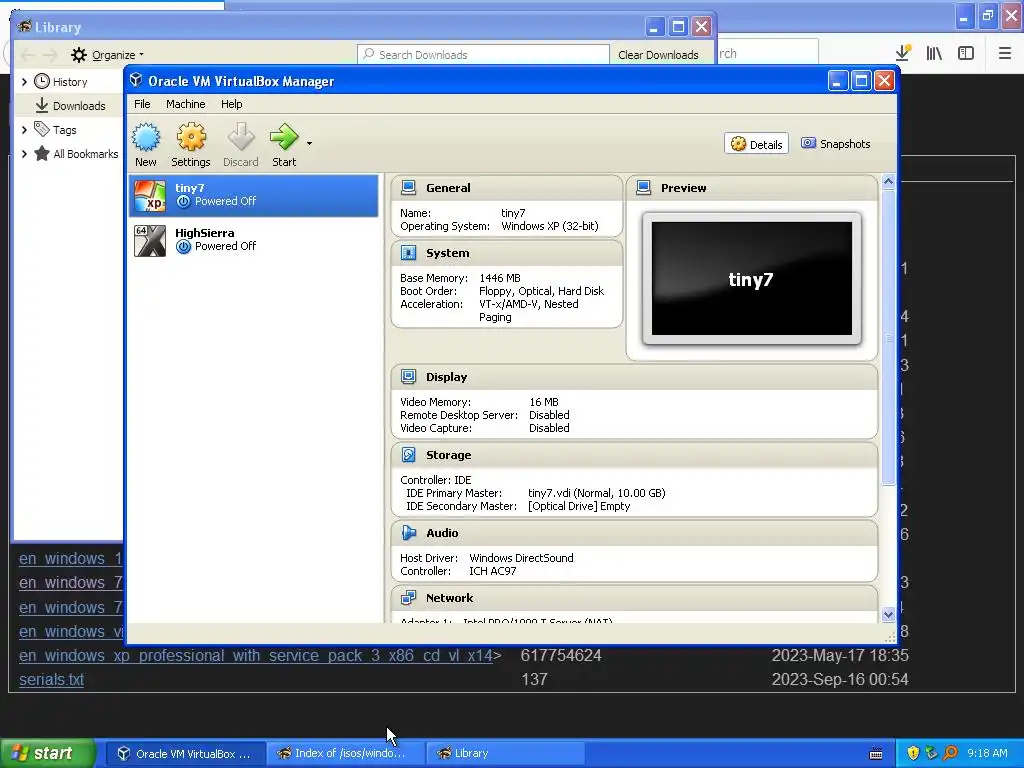Open the Start button dropdown arrow
This screenshot has height=768, width=1024.
(310, 143)
